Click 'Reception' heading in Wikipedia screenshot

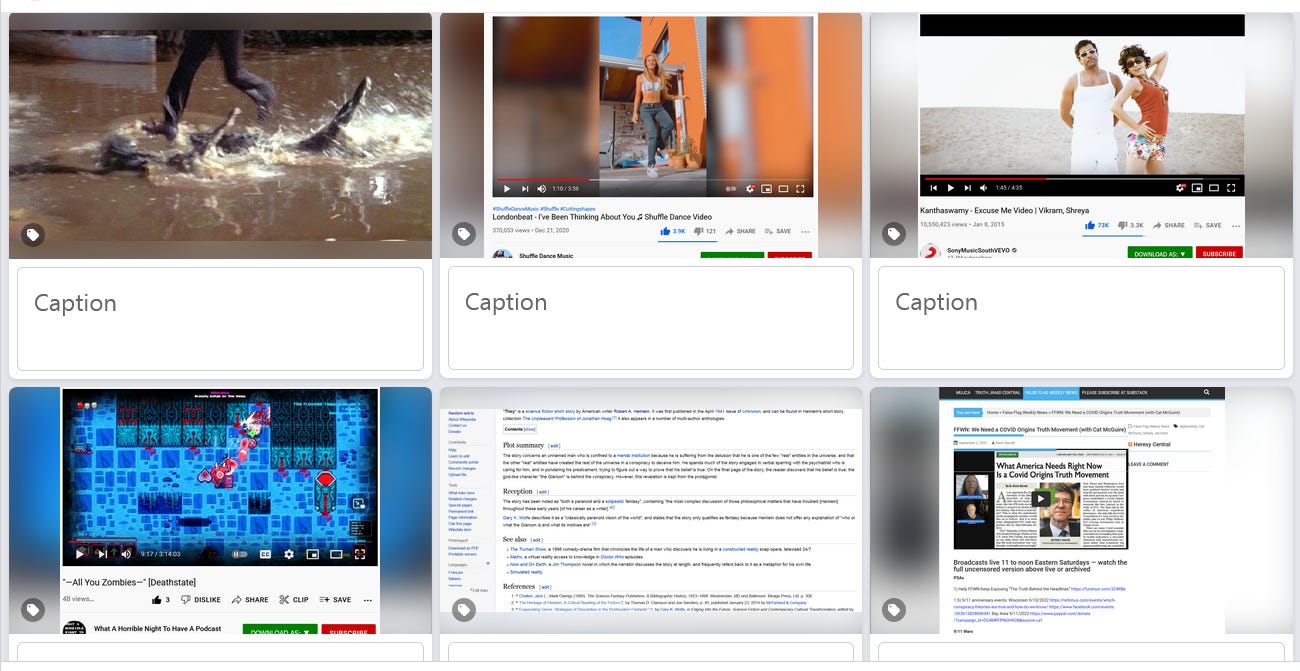pos(518,492)
